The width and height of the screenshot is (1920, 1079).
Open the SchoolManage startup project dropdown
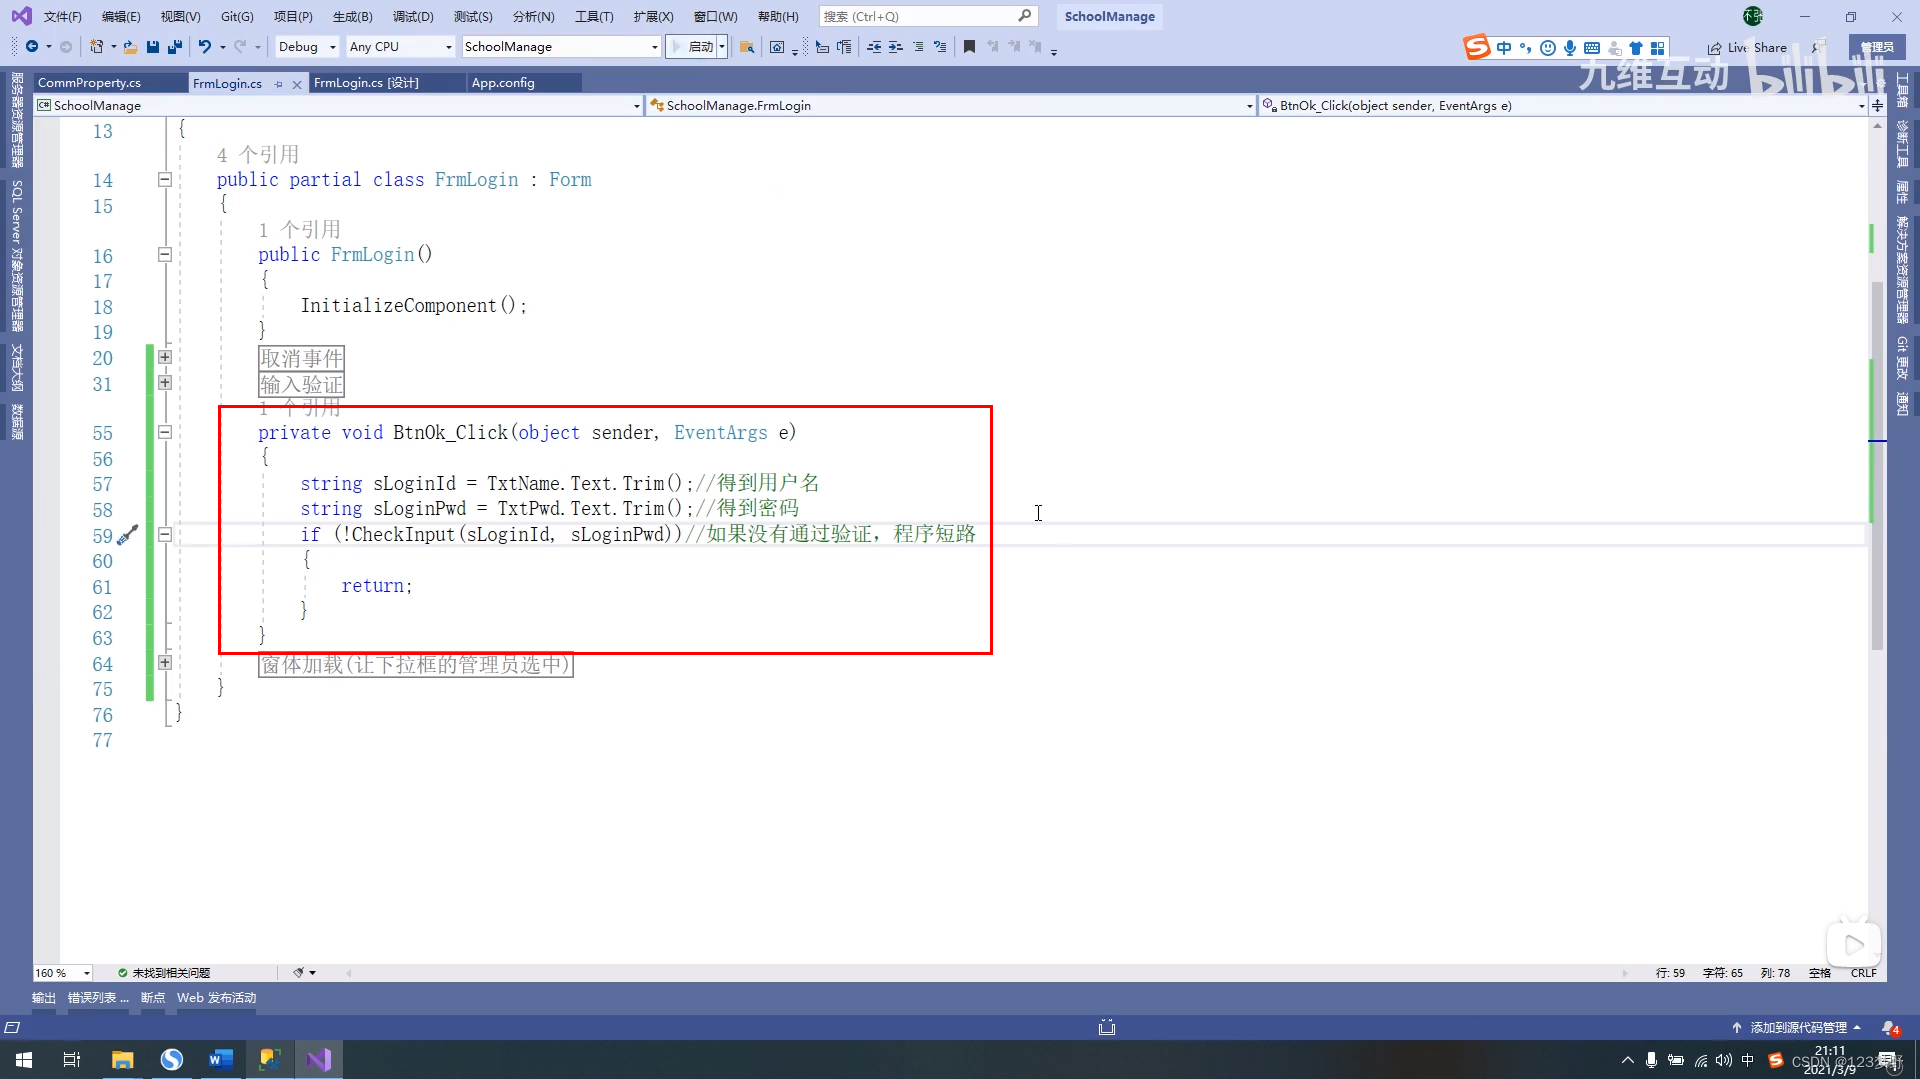[561, 47]
